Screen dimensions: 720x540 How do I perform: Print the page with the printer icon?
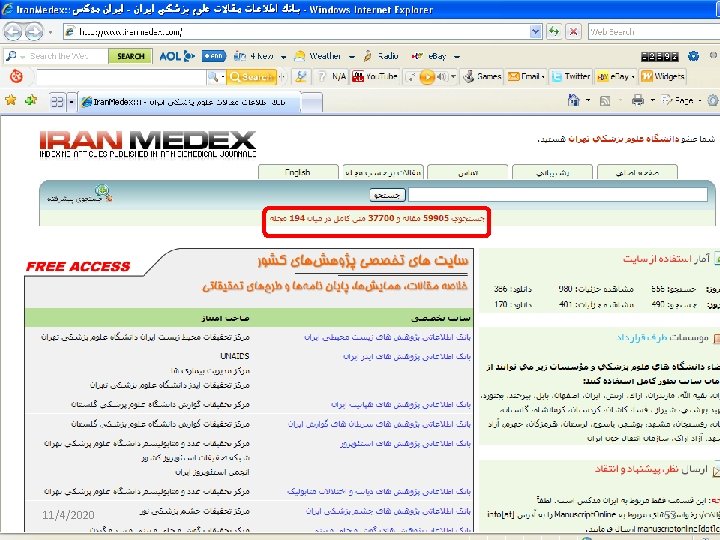[638, 100]
